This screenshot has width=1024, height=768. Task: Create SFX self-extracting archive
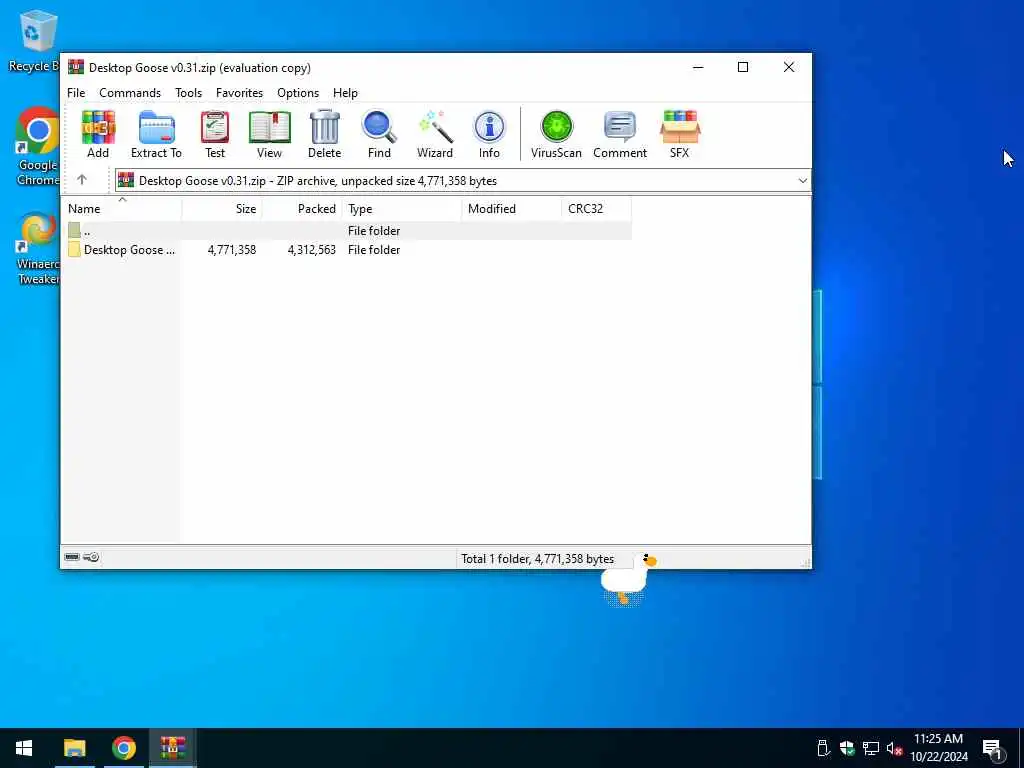click(679, 135)
